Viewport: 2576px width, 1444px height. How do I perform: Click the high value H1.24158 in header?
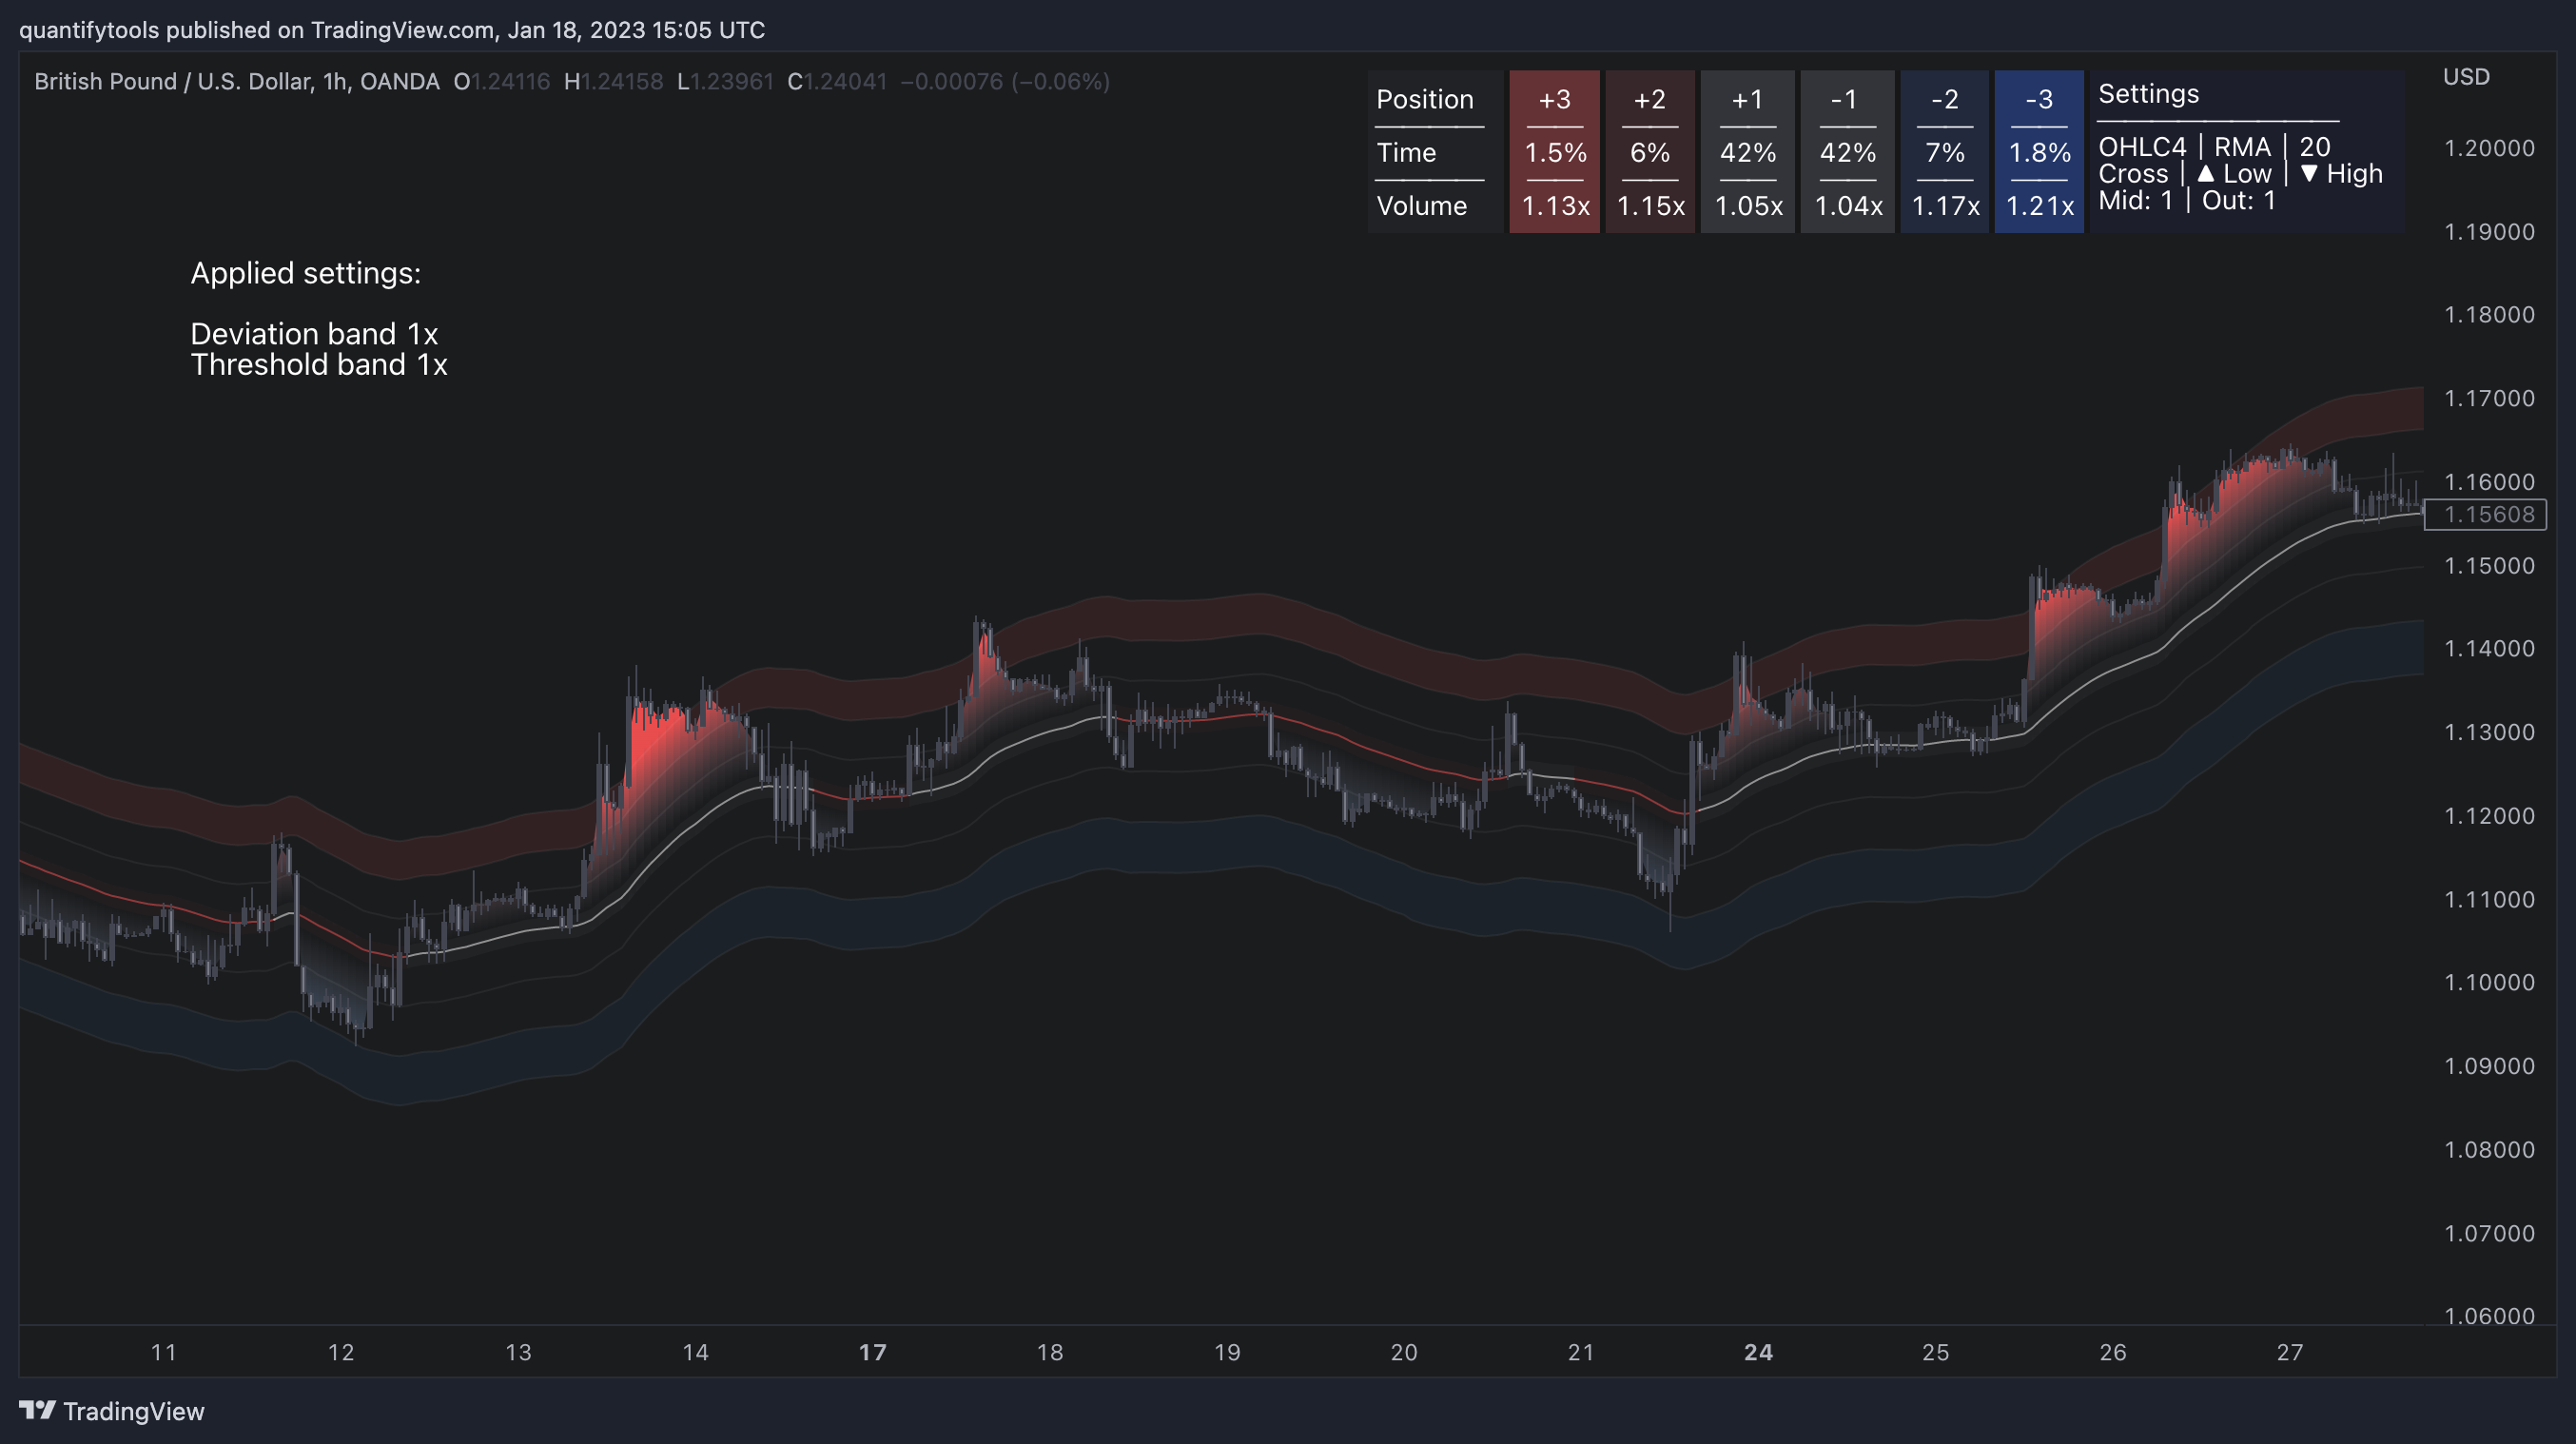point(613,81)
